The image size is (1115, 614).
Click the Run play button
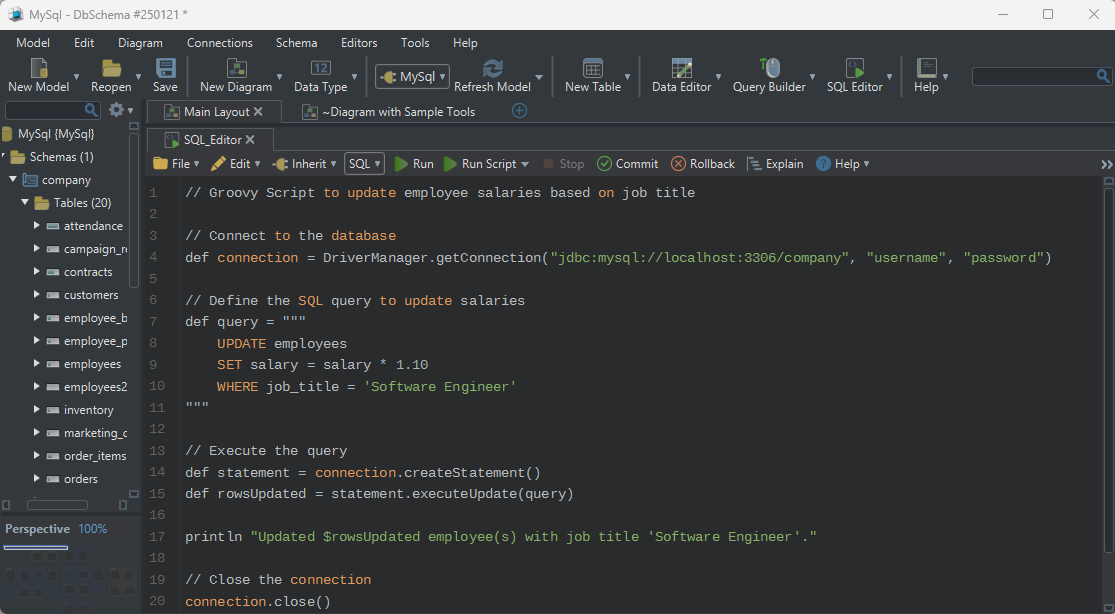[414, 164]
